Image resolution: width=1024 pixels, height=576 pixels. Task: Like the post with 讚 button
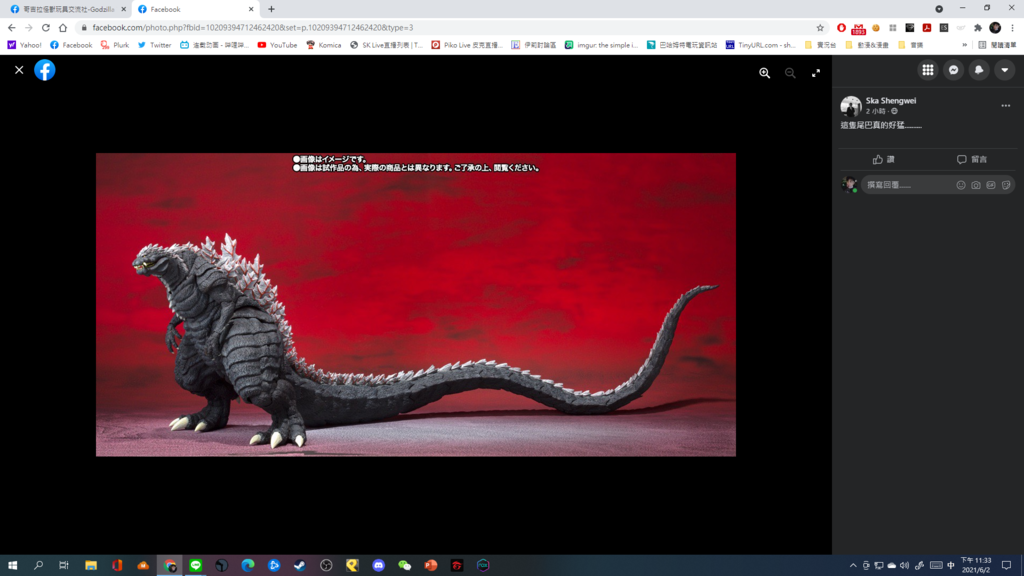coord(884,159)
